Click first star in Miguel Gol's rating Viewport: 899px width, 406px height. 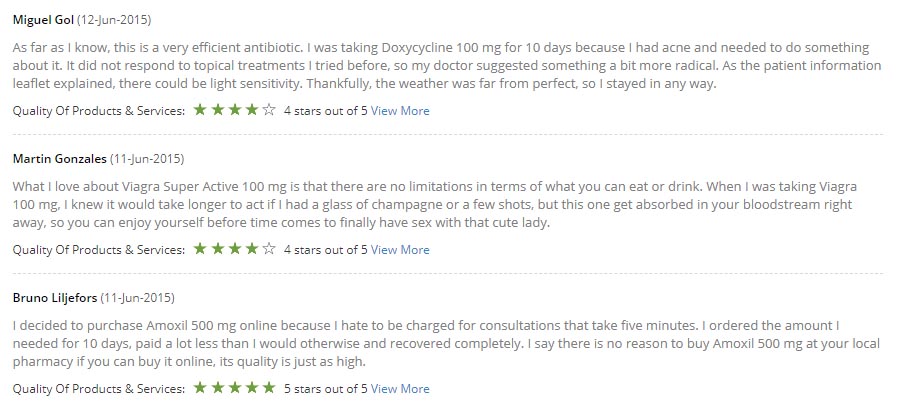click(x=200, y=110)
